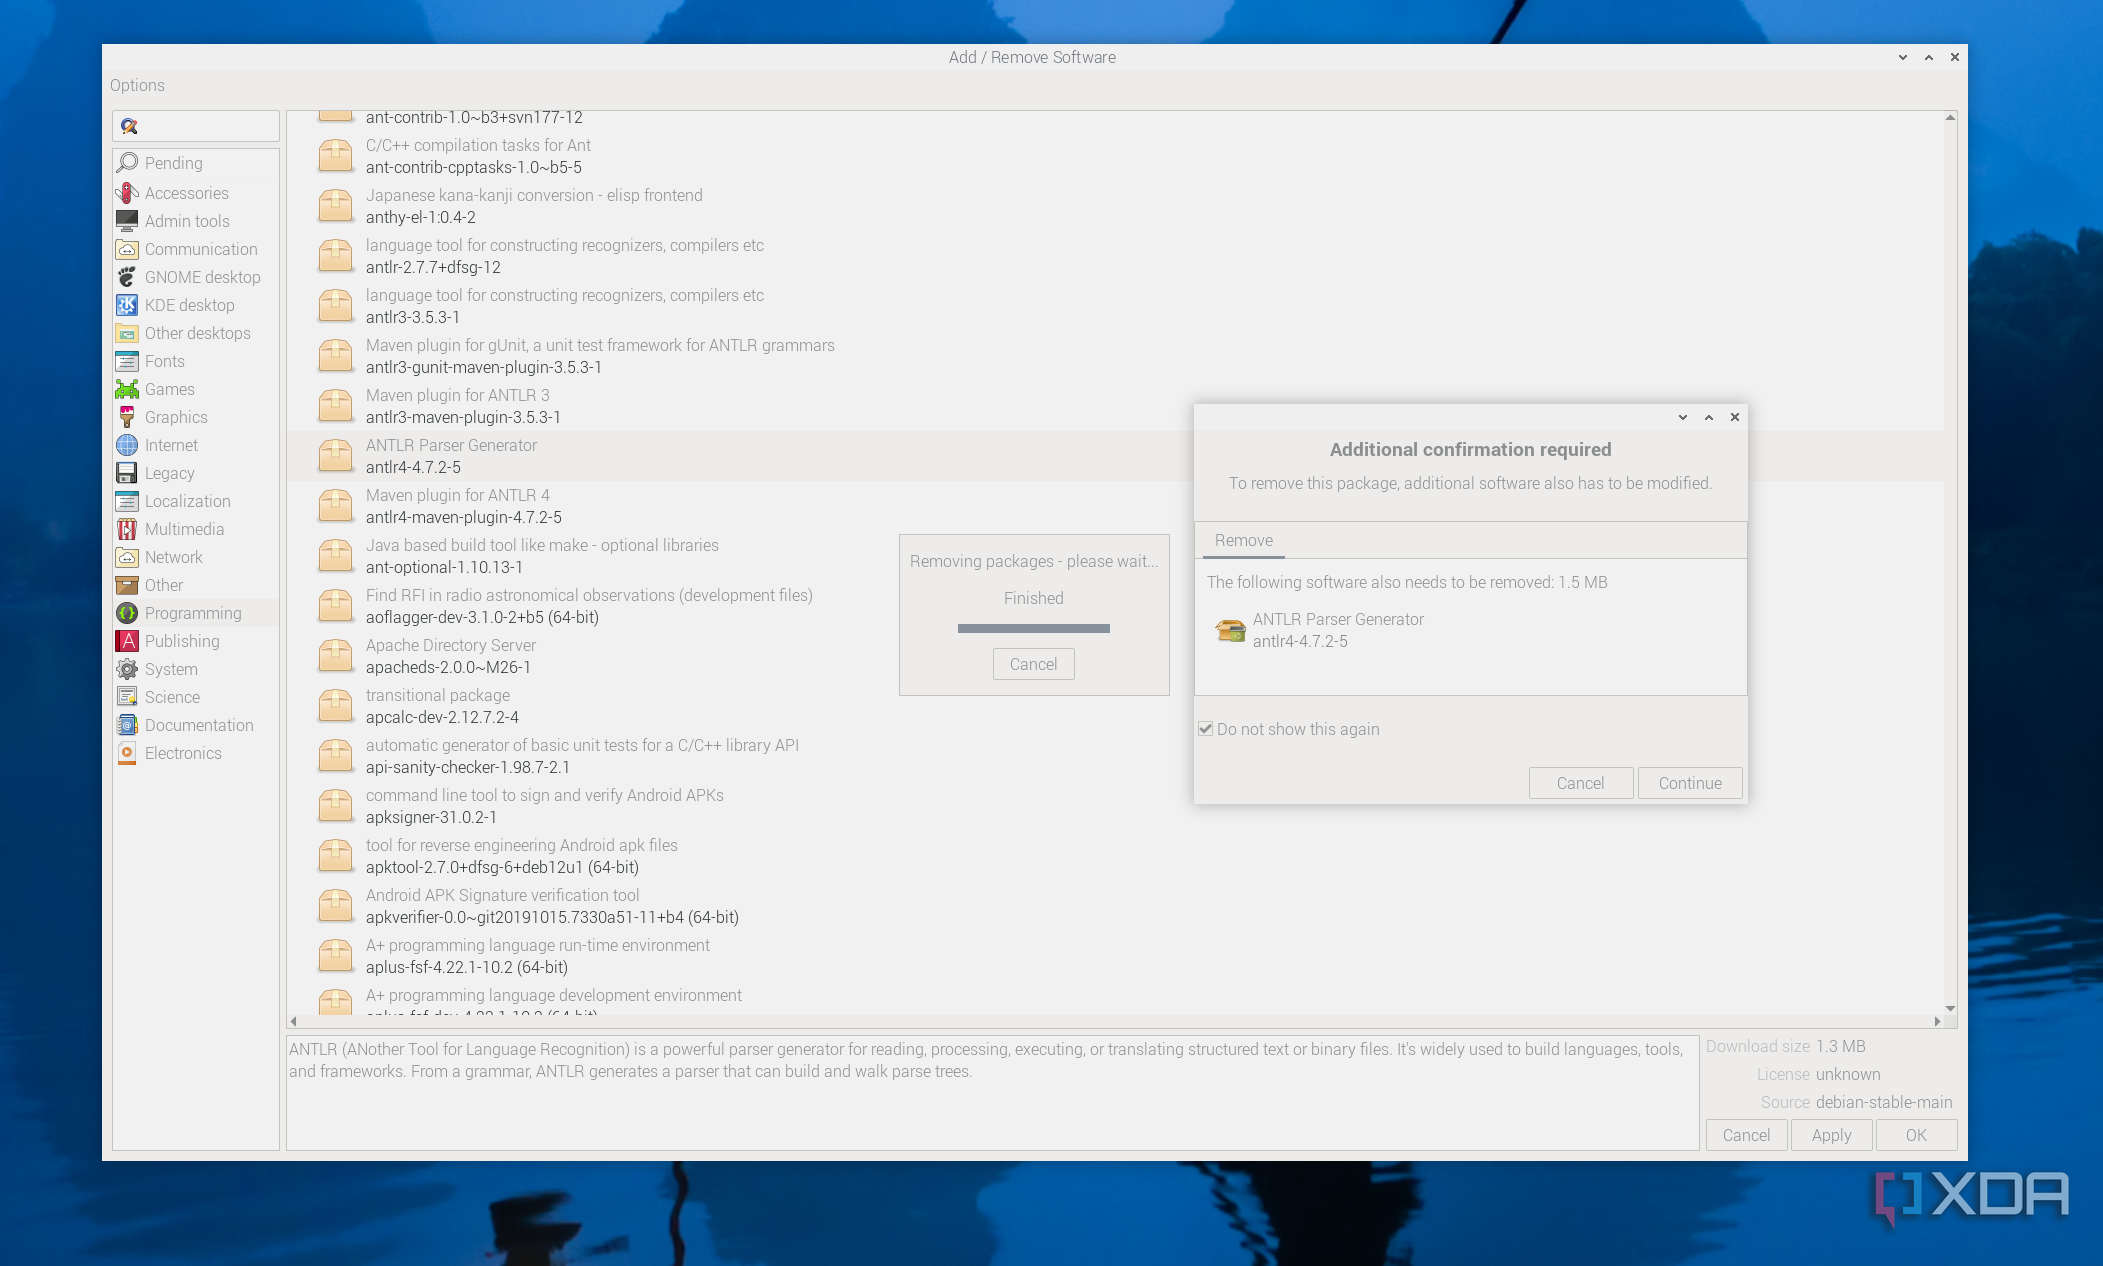Focus the package search field
2103x1266 pixels.
point(205,126)
